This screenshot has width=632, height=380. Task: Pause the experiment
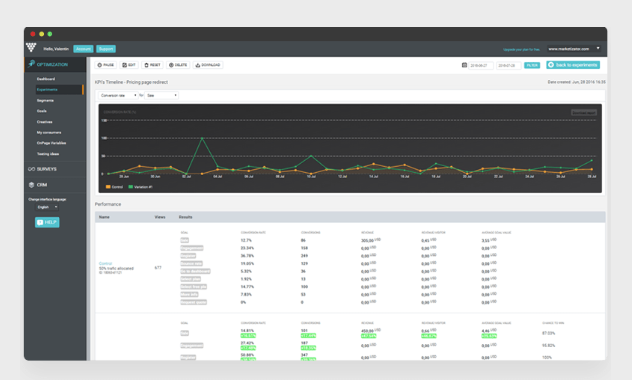pos(106,65)
